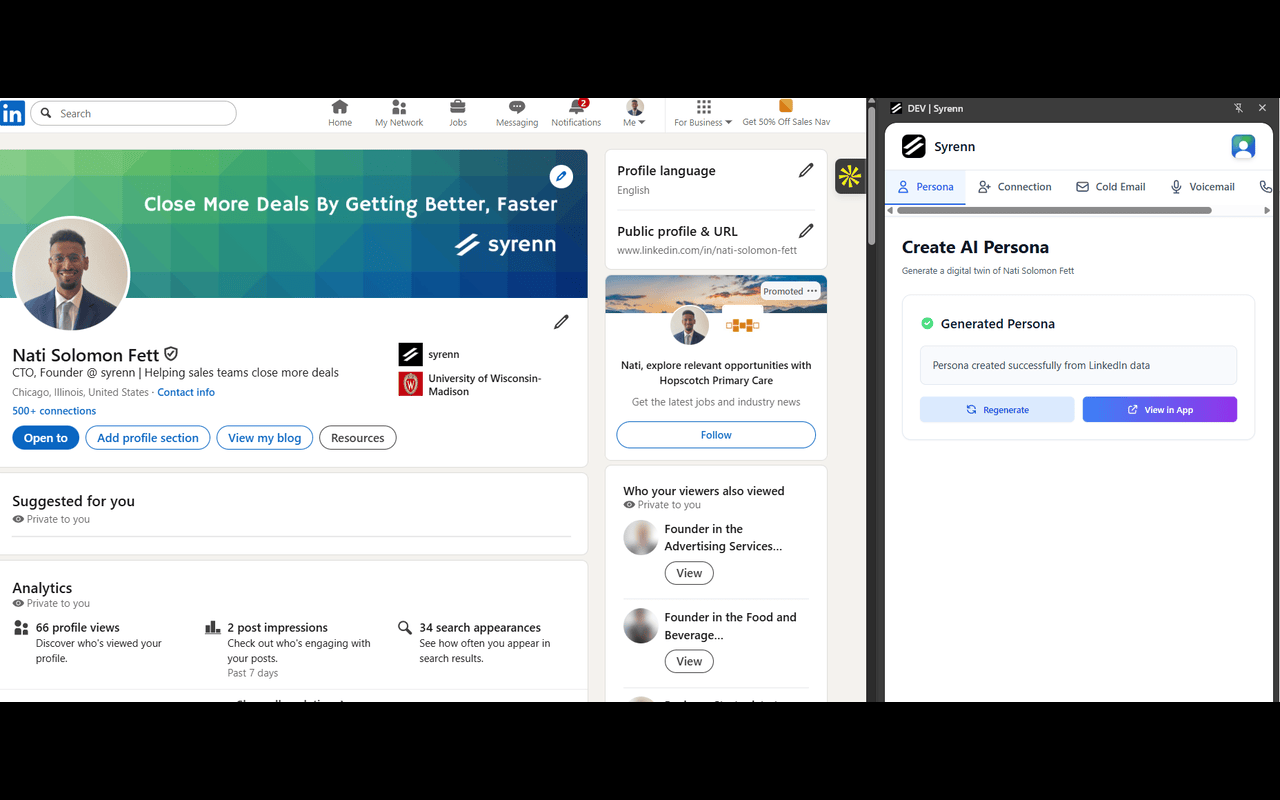Close the DEV | Syrenn side panel
The width and height of the screenshot is (1280, 800).
[x=1262, y=108]
